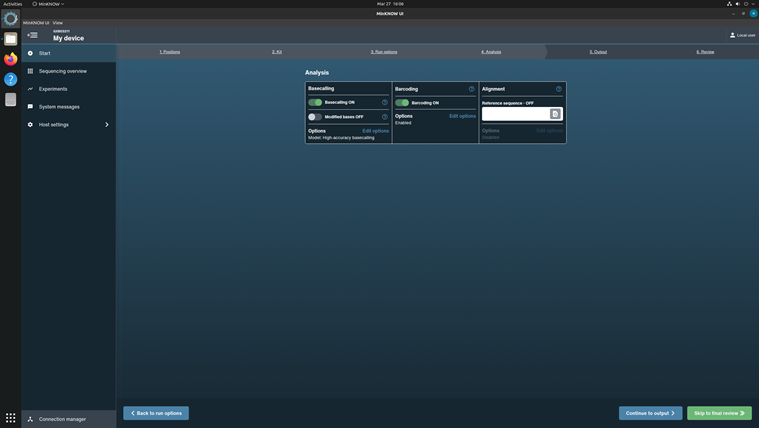Collapse the sidebar with the menu icon
Image resolution: width=759 pixels, height=428 pixels.
(32, 35)
